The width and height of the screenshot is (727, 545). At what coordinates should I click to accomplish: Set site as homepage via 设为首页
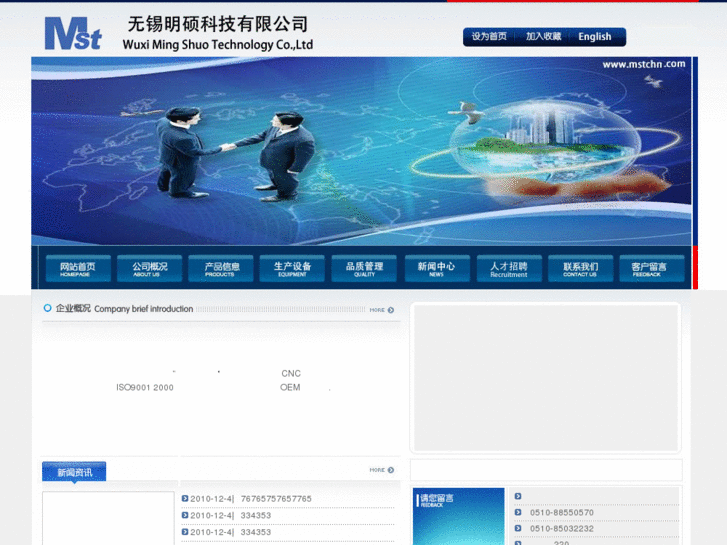point(489,37)
